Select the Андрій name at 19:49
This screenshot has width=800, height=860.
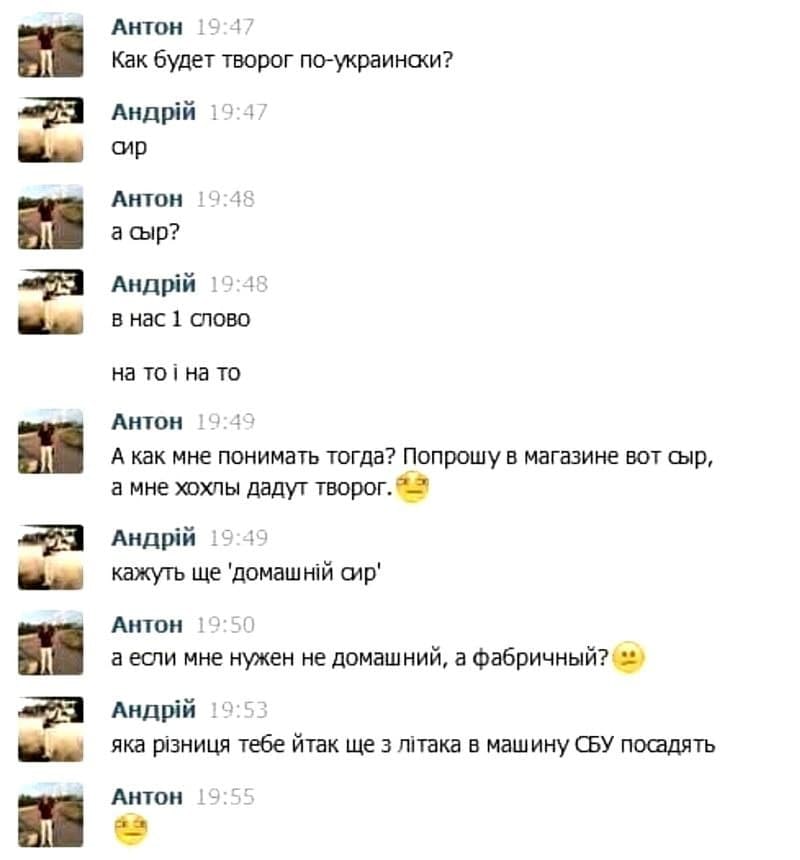click(x=154, y=538)
